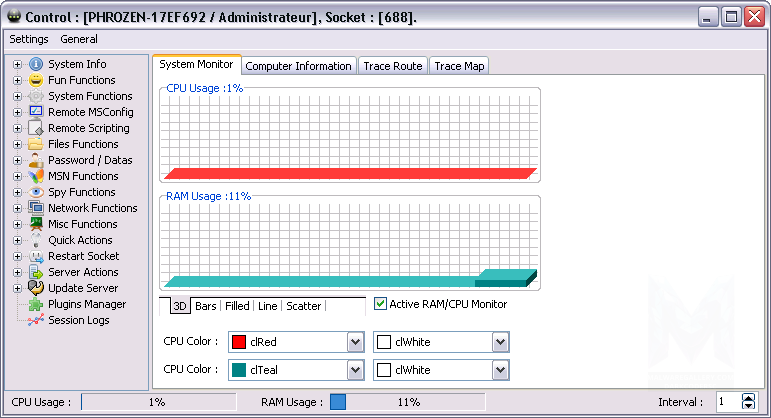
Task: Click the Spy Functions eye icon
Action: pos(36,192)
